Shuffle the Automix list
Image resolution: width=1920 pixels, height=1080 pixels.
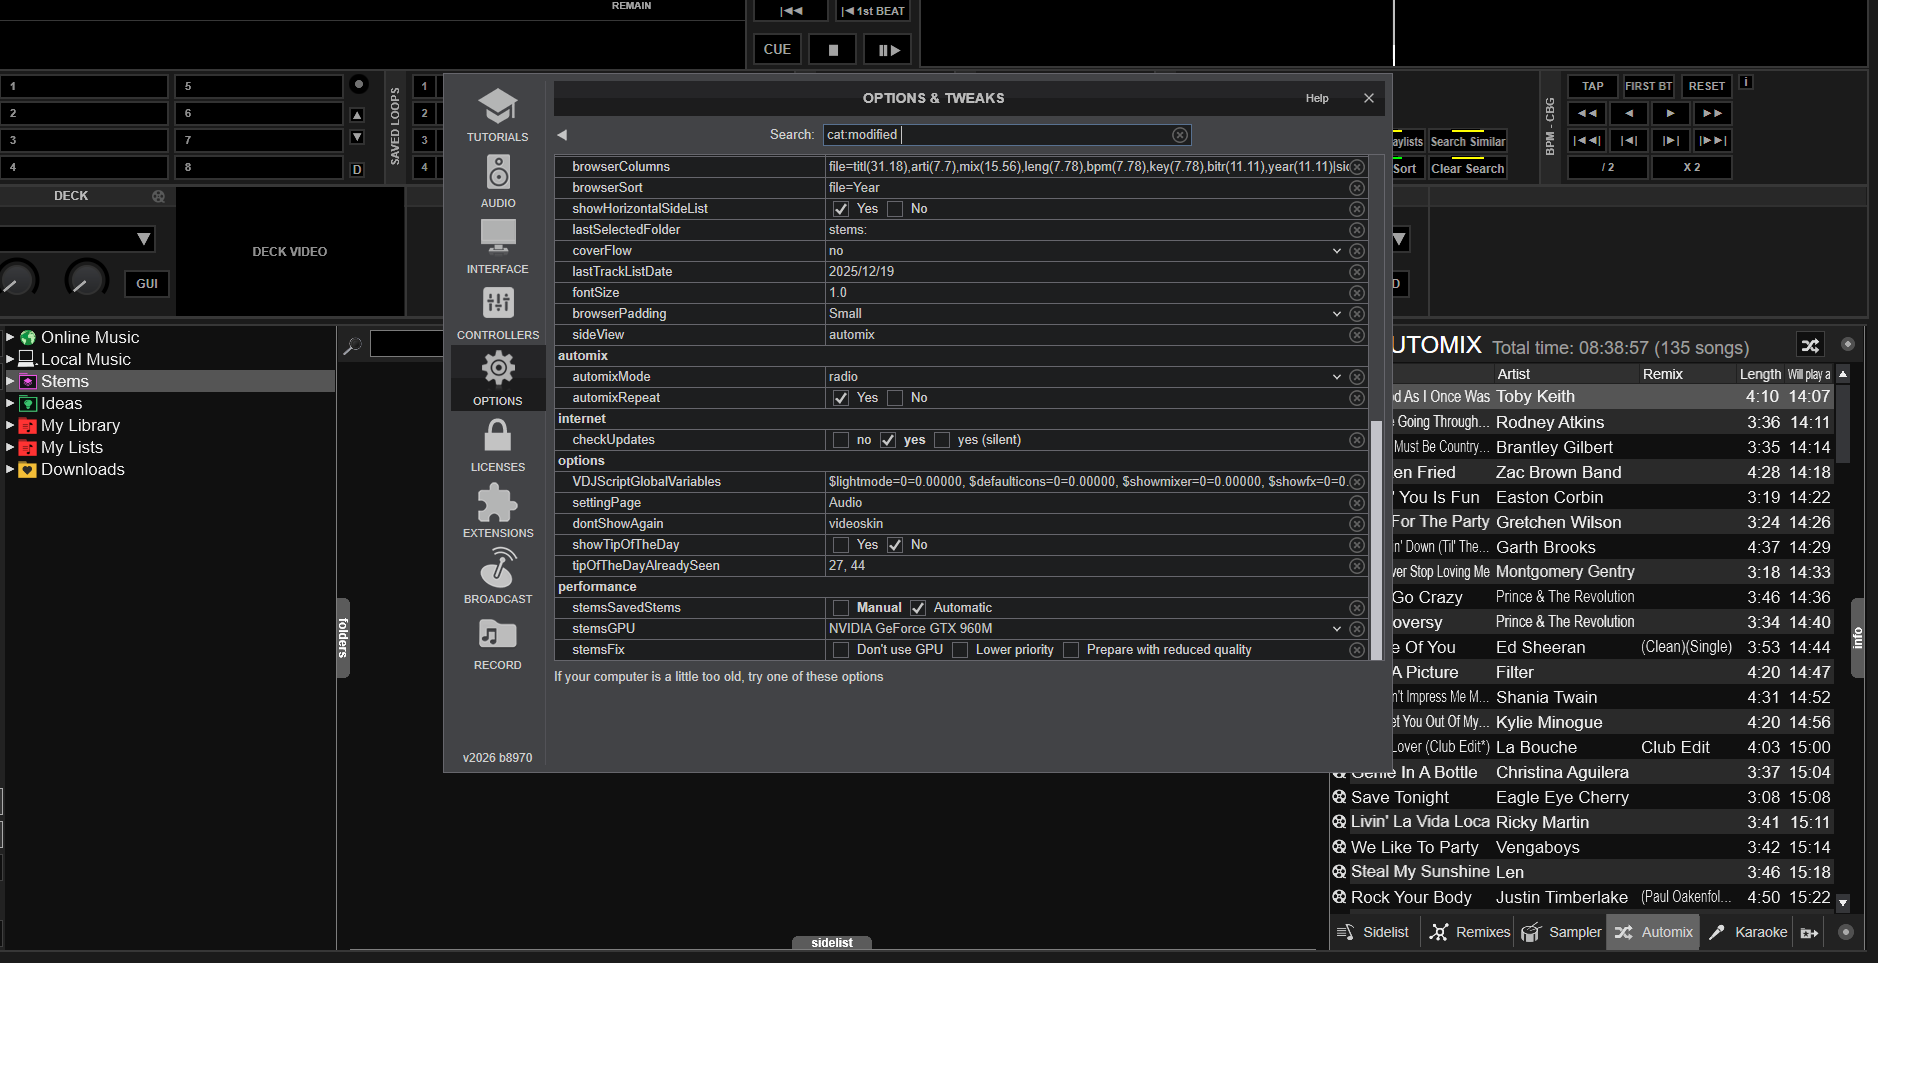point(1810,346)
